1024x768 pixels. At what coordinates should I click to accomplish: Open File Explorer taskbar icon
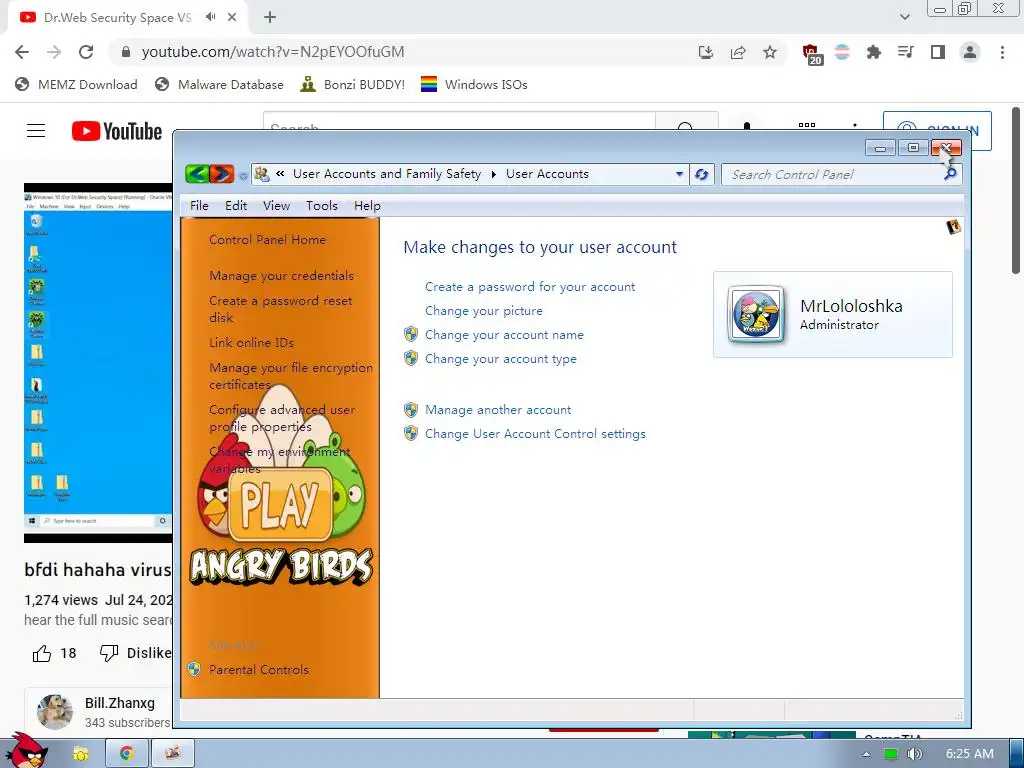(80, 754)
